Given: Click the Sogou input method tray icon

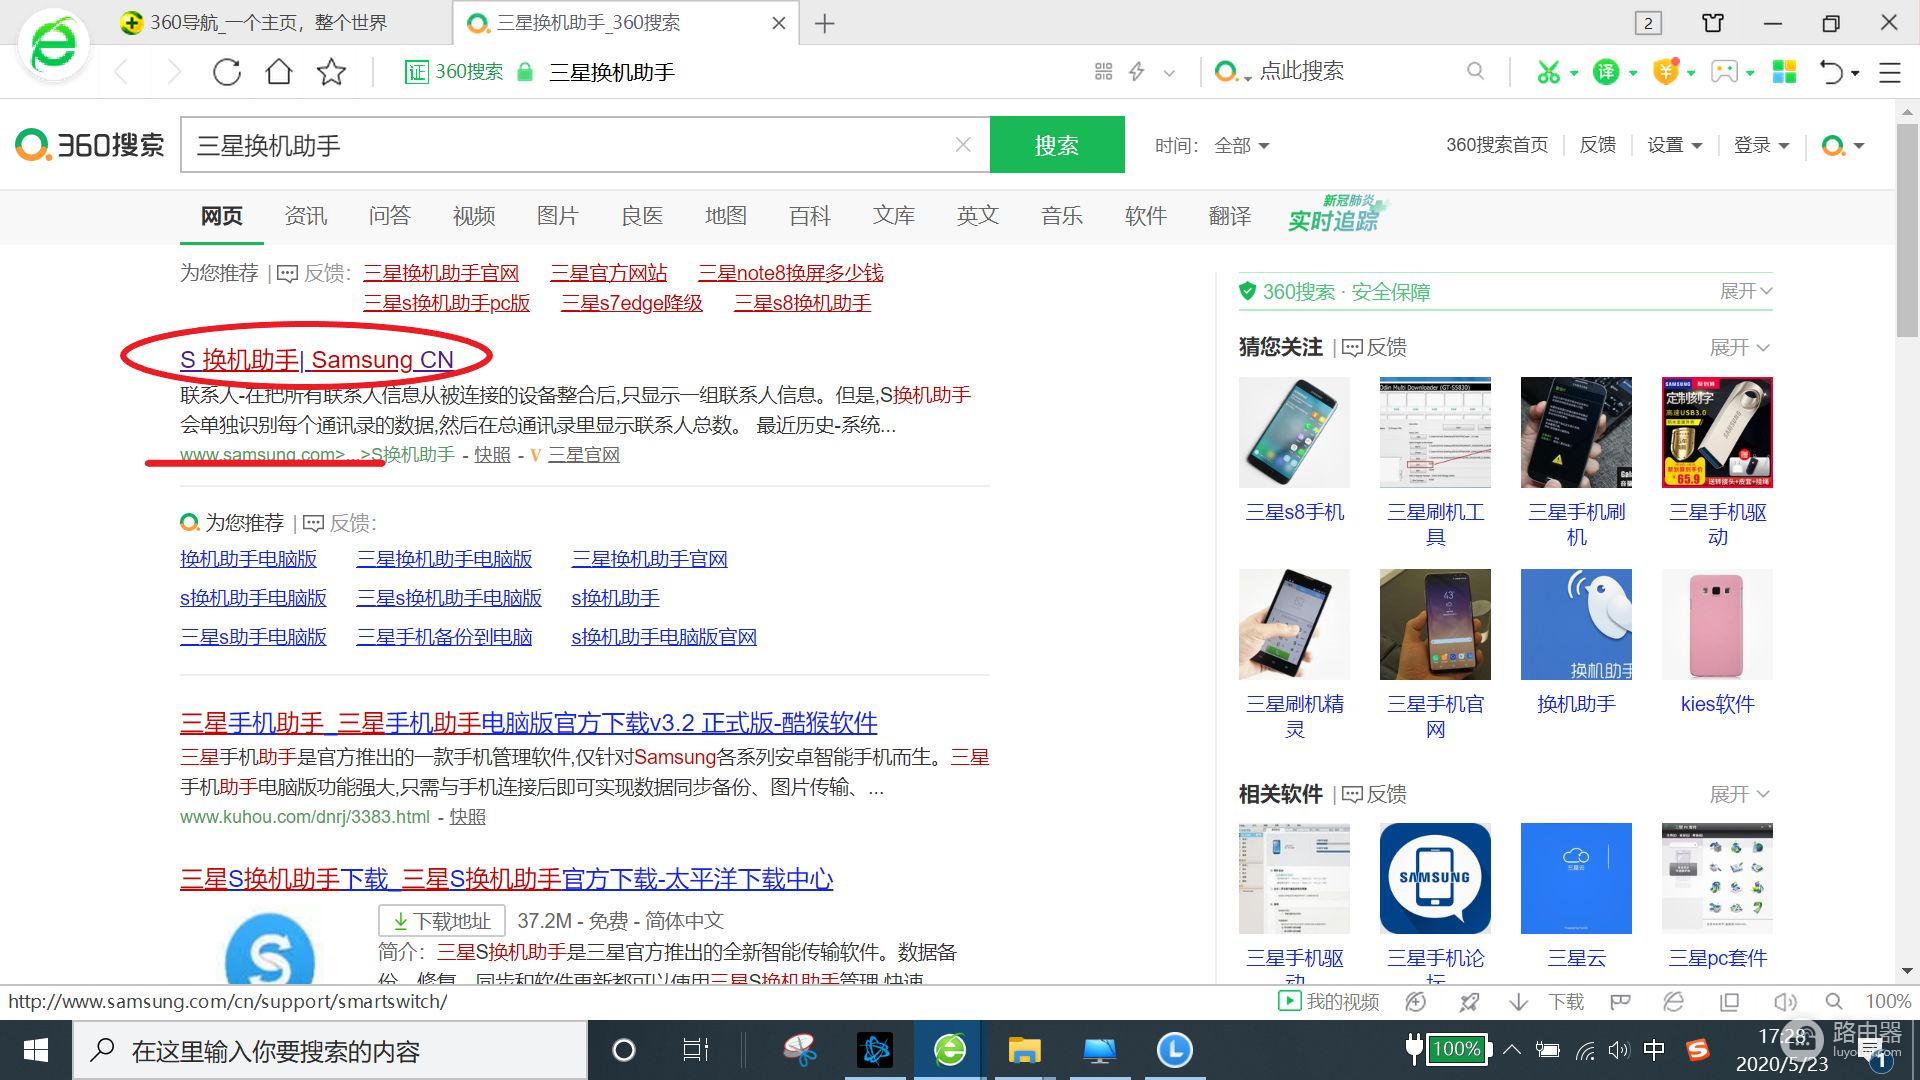Looking at the screenshot, I should click(x=1698, y=1050).
